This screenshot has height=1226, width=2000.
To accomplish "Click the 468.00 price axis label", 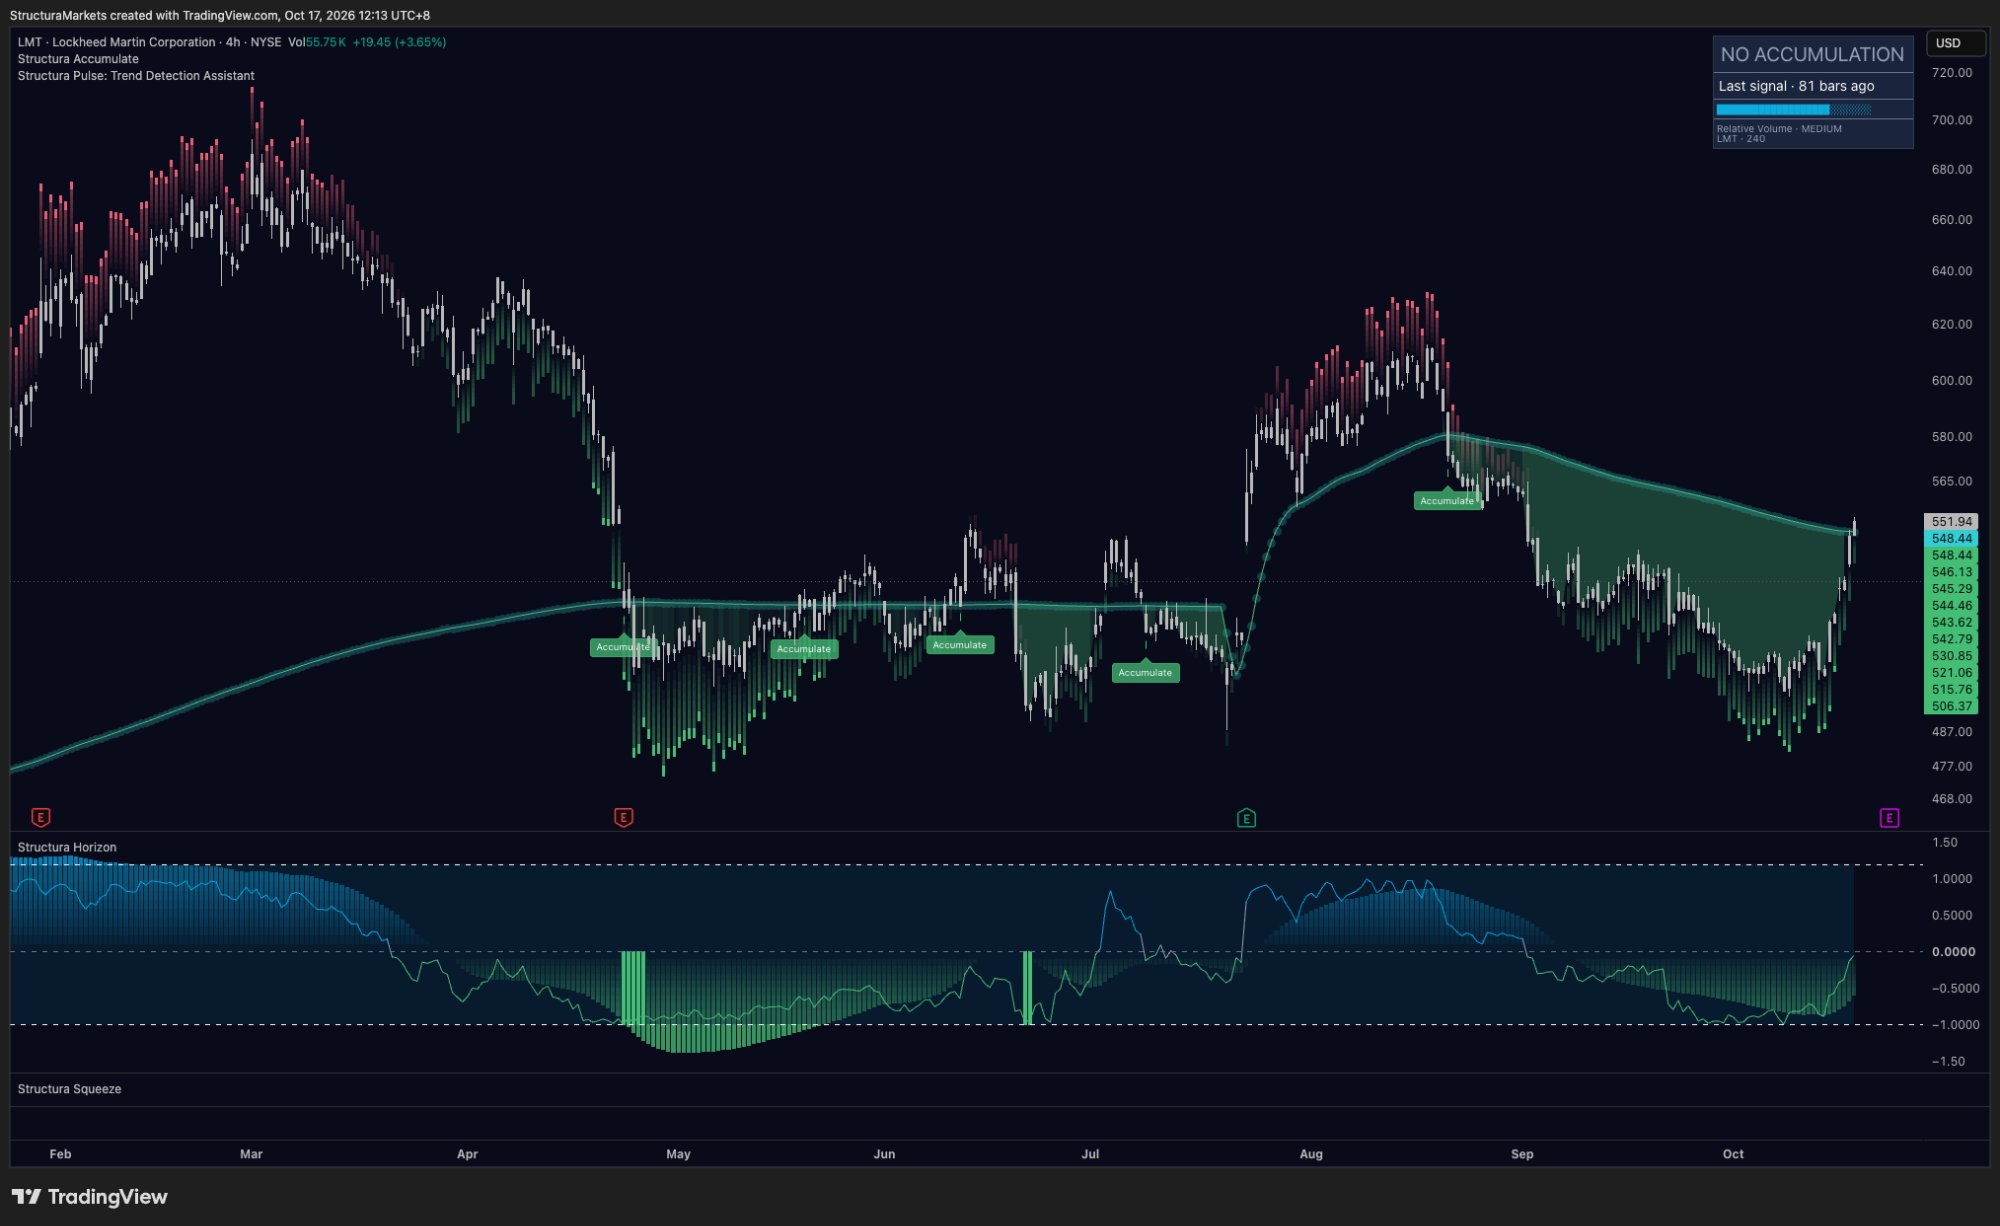I will (1951, 799).
